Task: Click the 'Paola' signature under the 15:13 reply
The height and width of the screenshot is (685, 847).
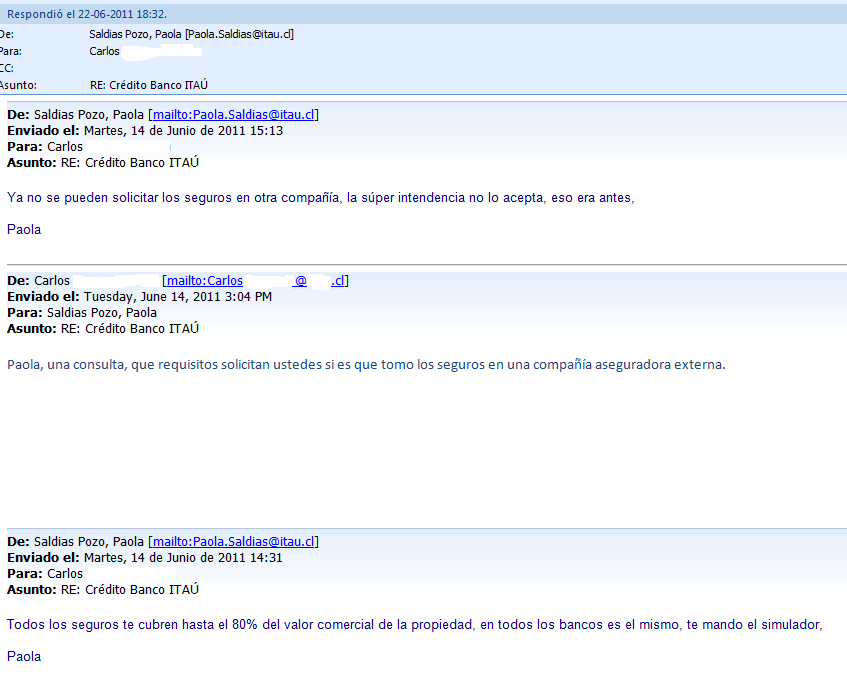Action: 24,229
